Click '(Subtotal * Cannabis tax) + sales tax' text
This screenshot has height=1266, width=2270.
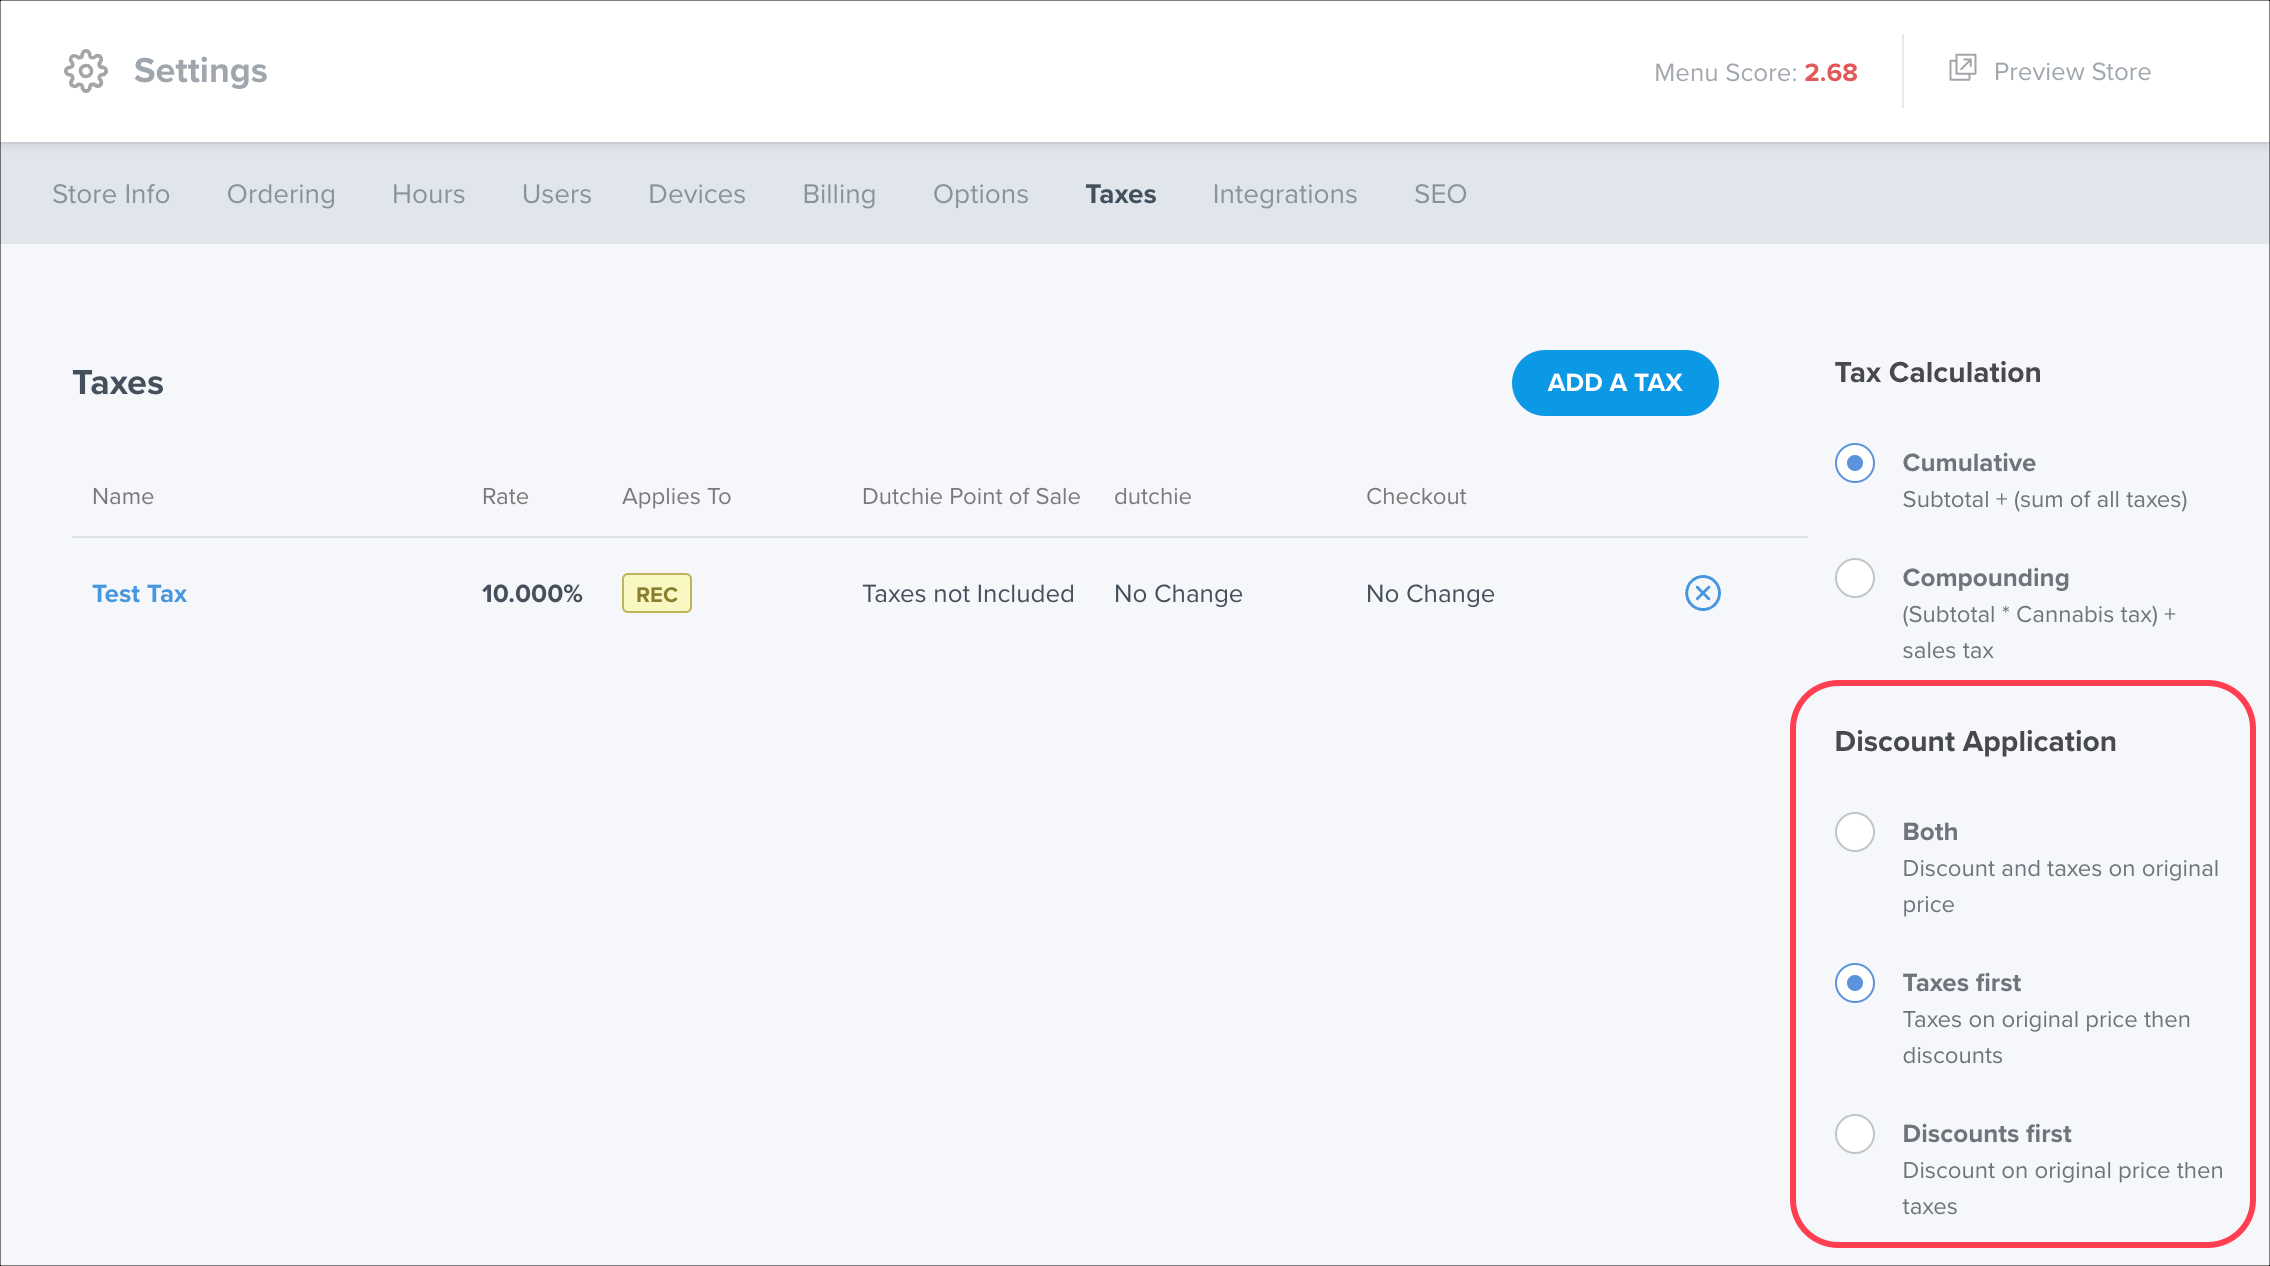(x=2039, y=633)
